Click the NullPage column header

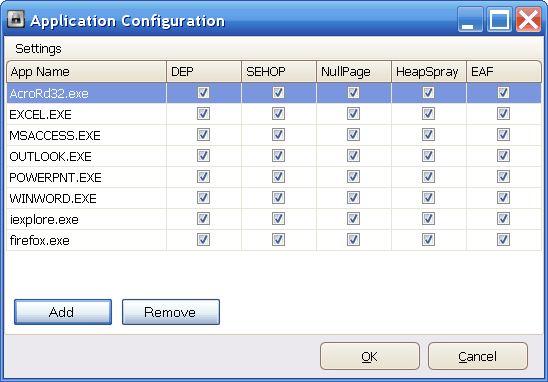(x=354, y=72)
